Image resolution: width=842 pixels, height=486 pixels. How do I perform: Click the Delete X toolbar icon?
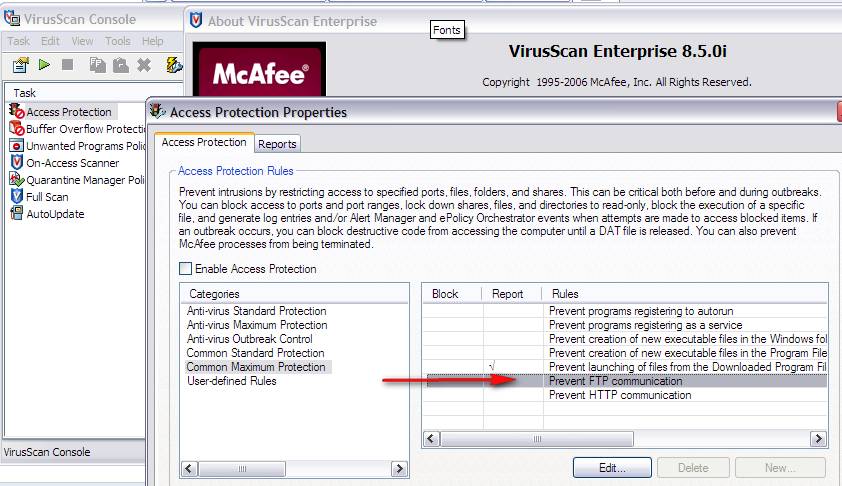point(144,65)
